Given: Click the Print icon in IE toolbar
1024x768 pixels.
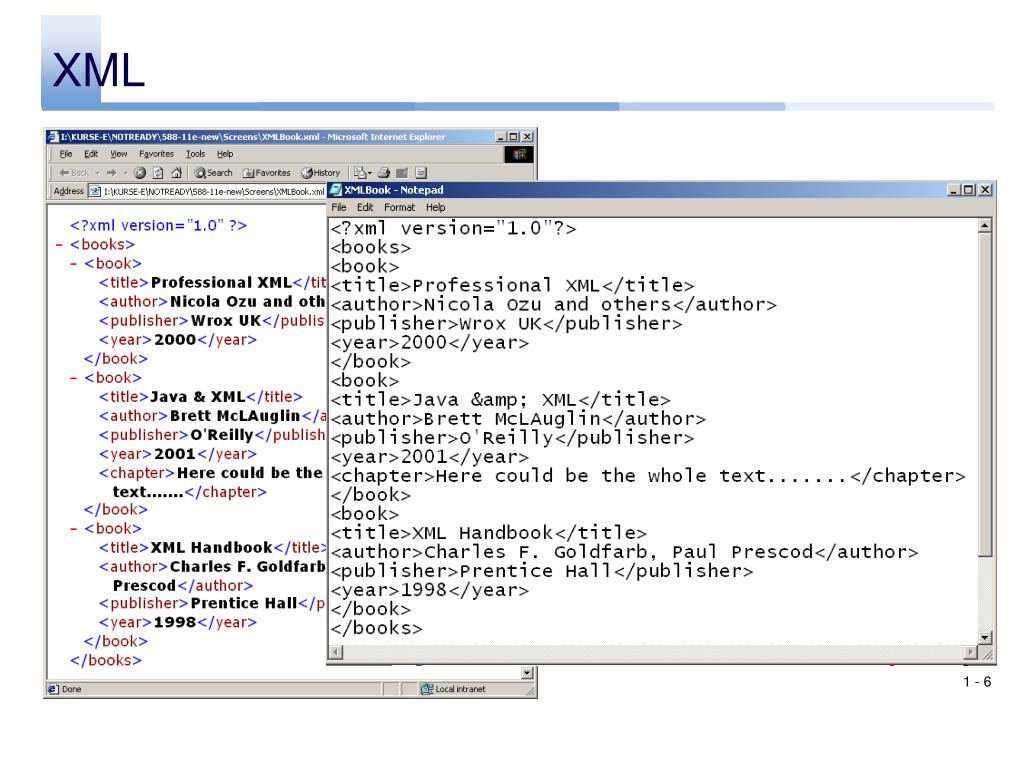Looking at the screenshot, I should (x=384, y=173).
